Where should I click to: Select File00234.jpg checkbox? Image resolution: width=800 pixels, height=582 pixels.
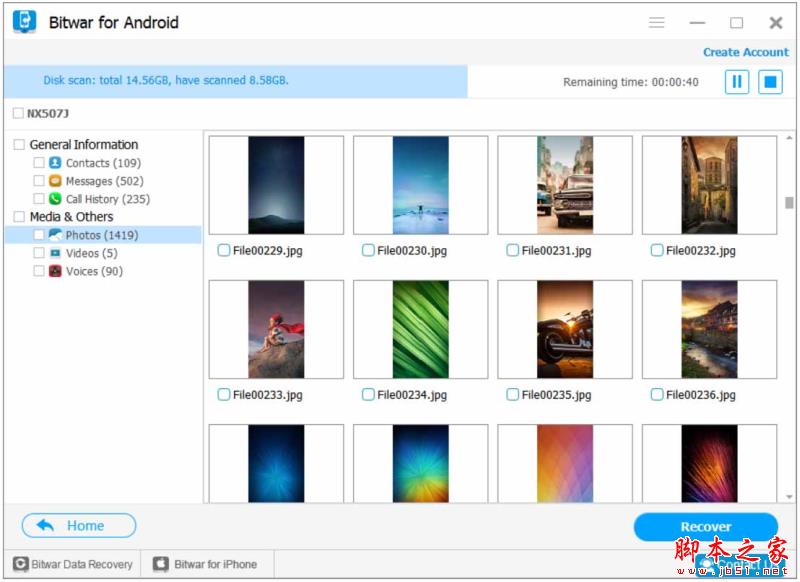click(368, 394)
